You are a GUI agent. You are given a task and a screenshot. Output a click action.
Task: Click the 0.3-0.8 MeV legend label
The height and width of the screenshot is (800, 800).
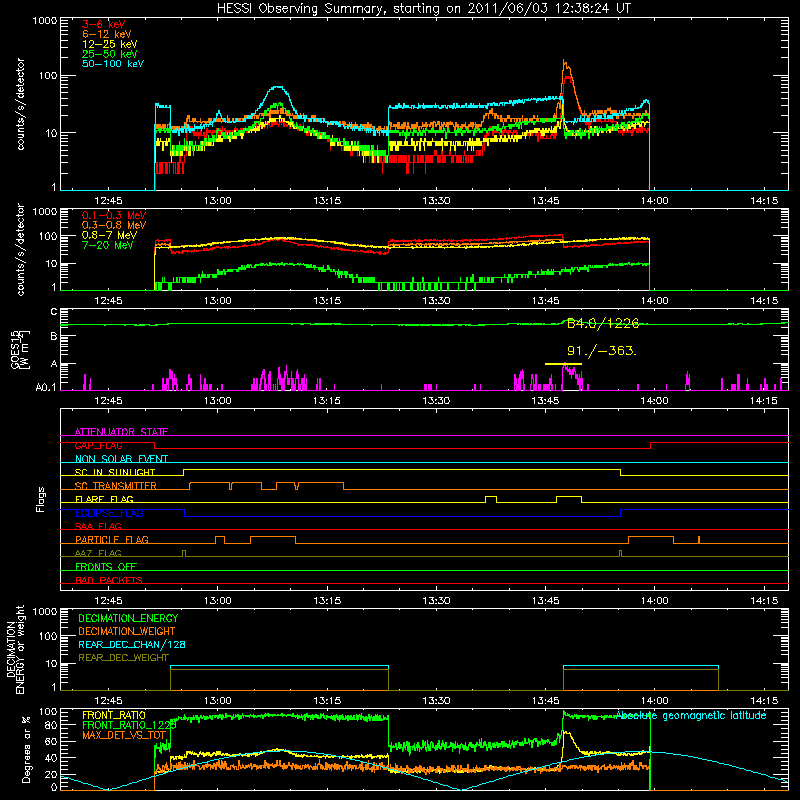point(114,225)
